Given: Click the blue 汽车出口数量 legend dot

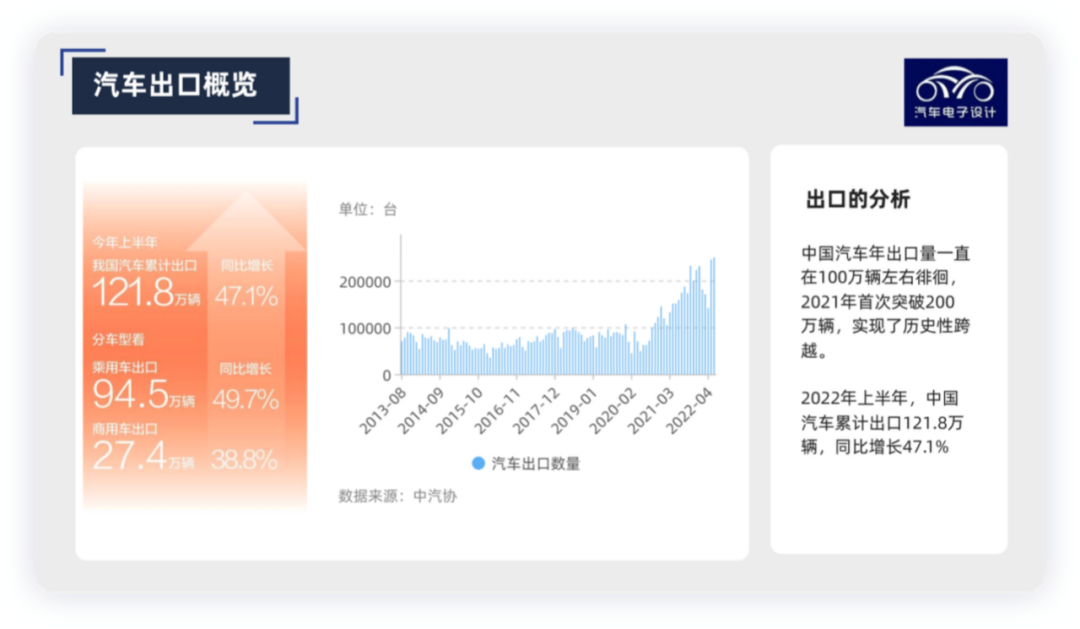Looking at the screenshot, I should 478,464.
